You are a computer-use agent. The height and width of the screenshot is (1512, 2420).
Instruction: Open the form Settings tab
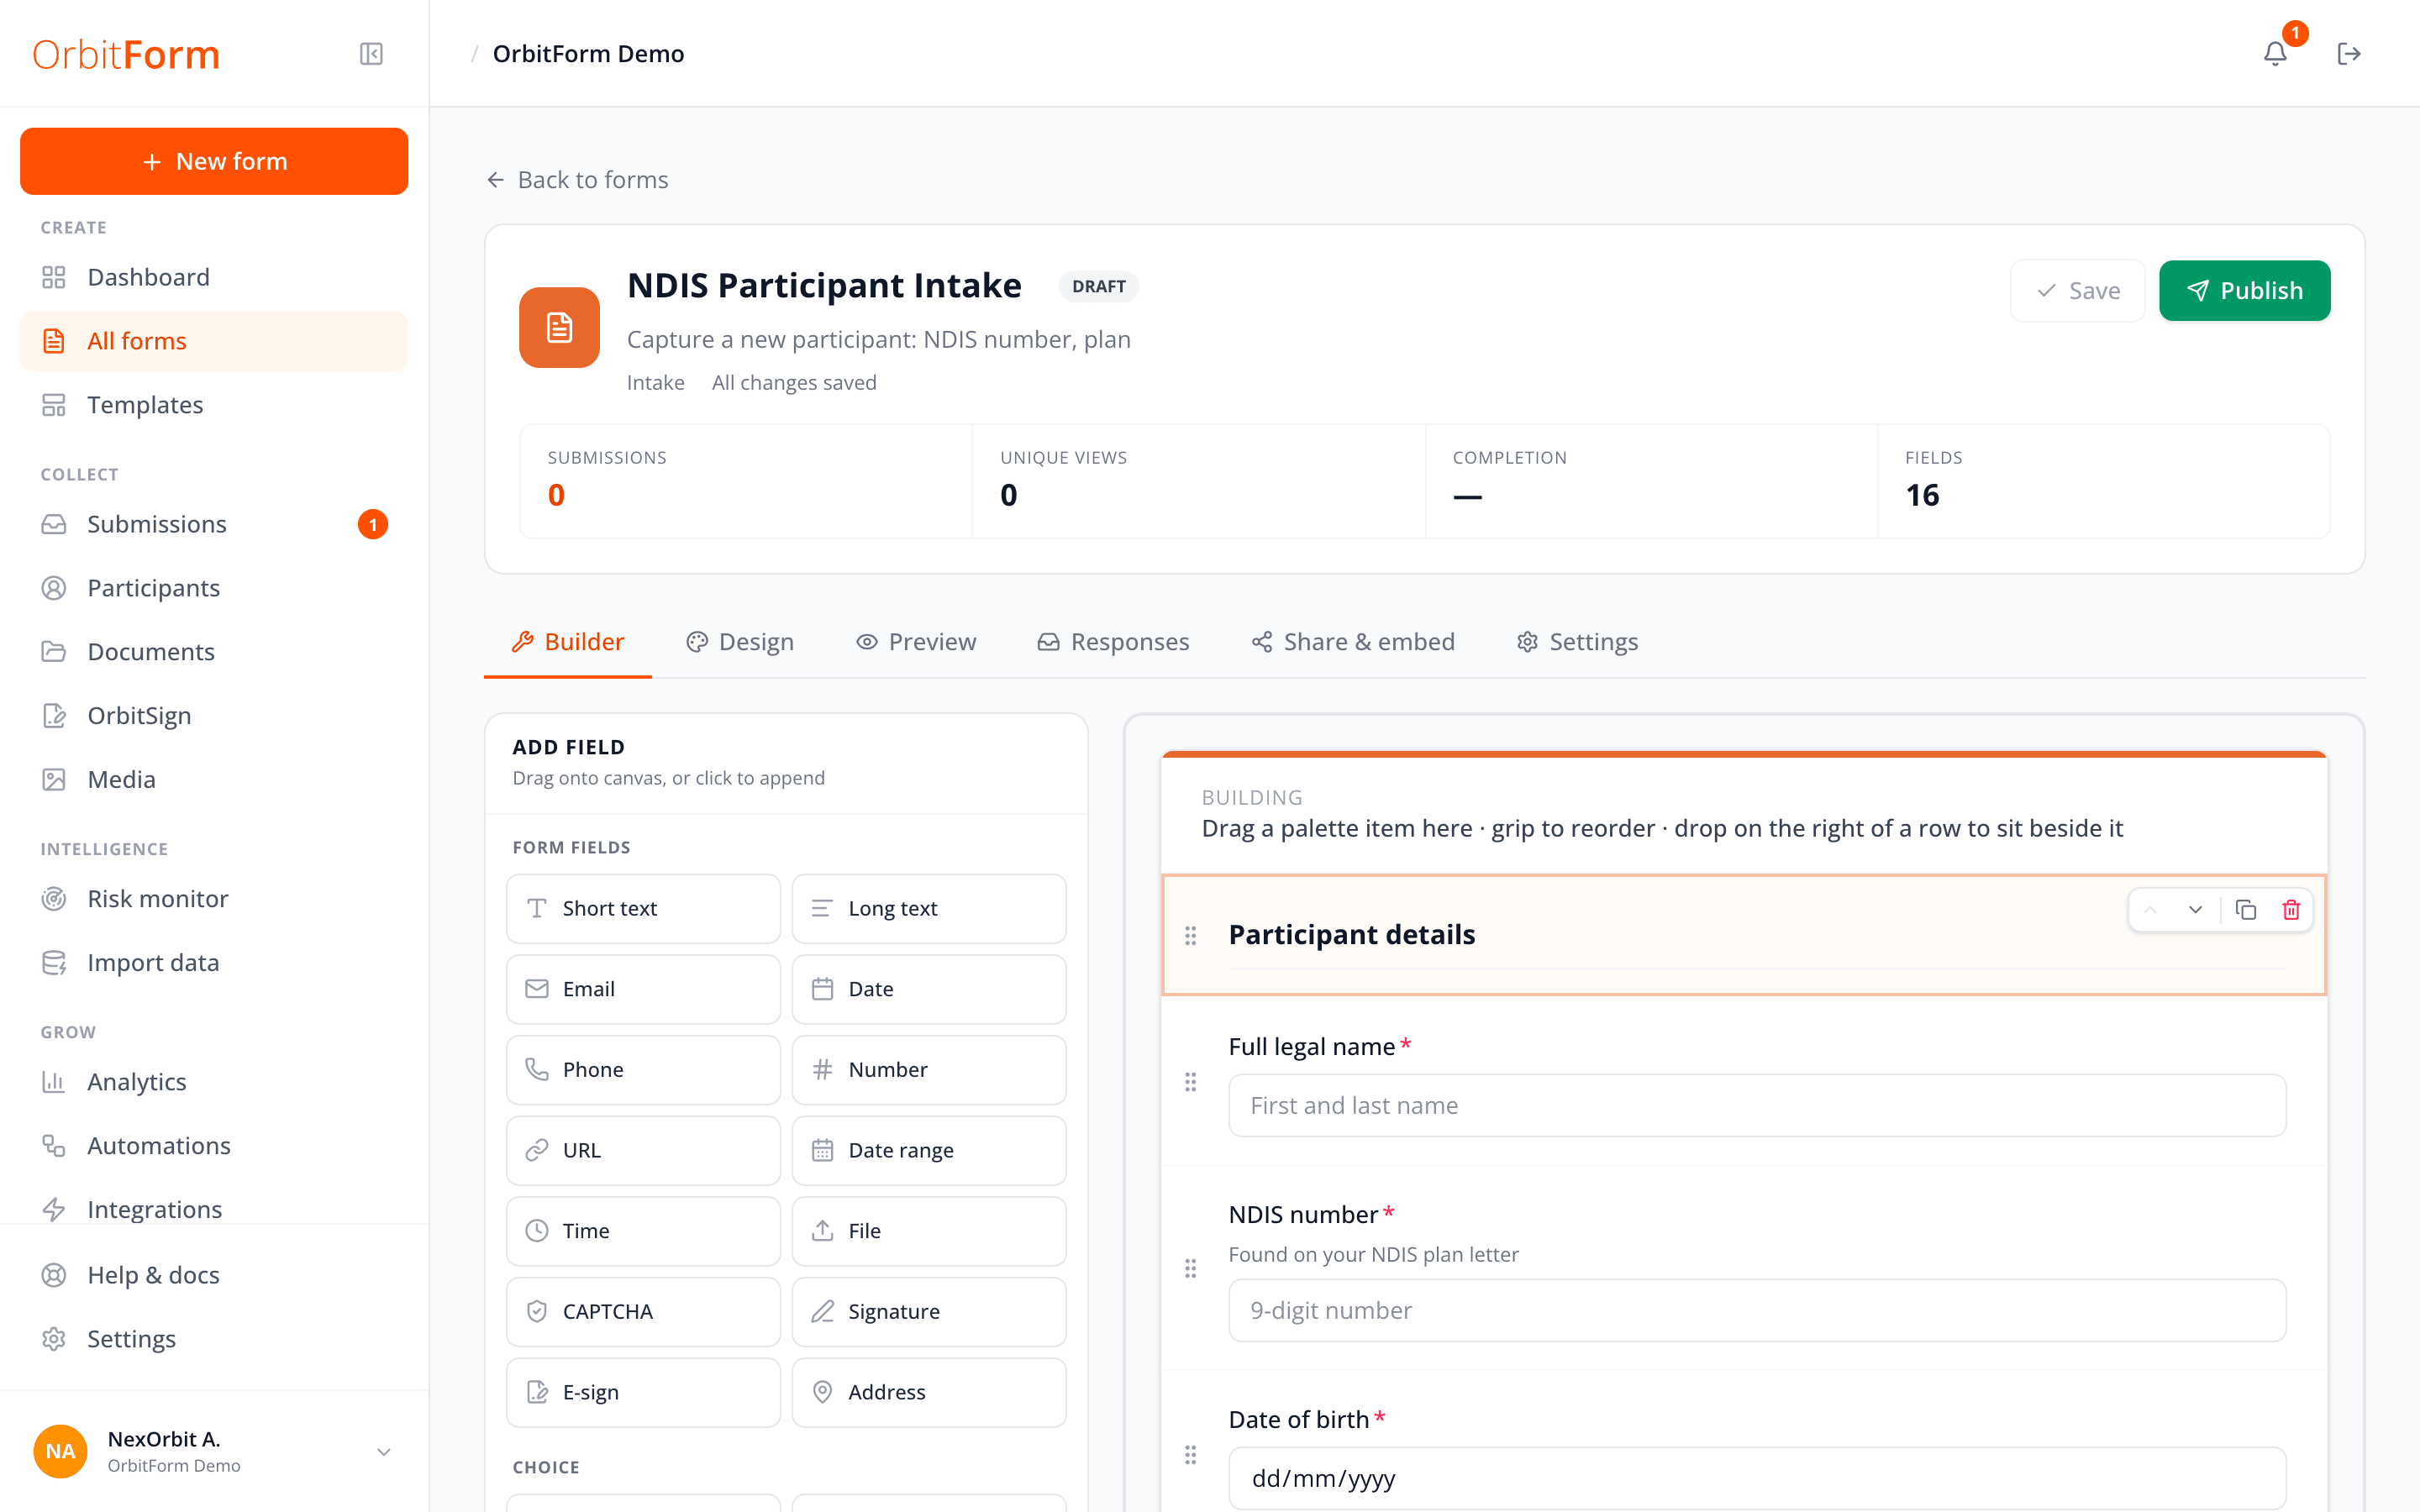point(1577,642)
